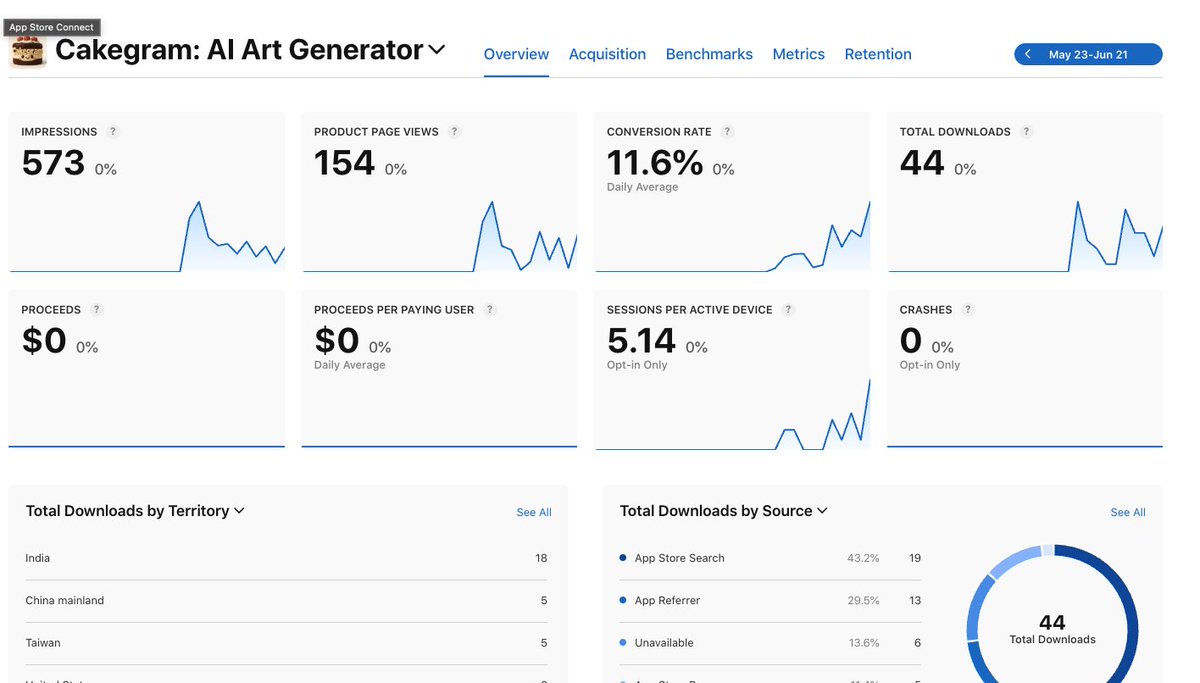Screen dimensions: 1200x683
Task: Click the Impressions chart
Action: (x=147, y=236)
